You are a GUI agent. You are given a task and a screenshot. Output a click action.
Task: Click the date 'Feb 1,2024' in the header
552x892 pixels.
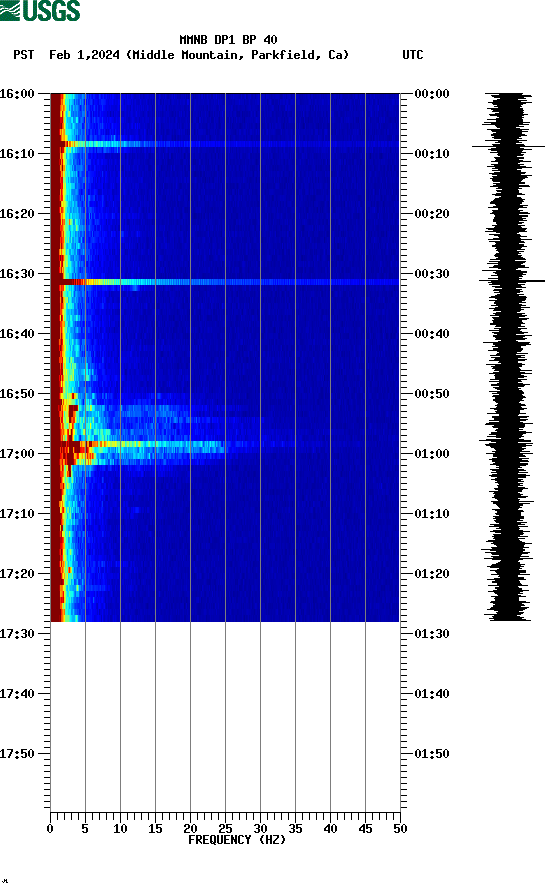point(84,55)
